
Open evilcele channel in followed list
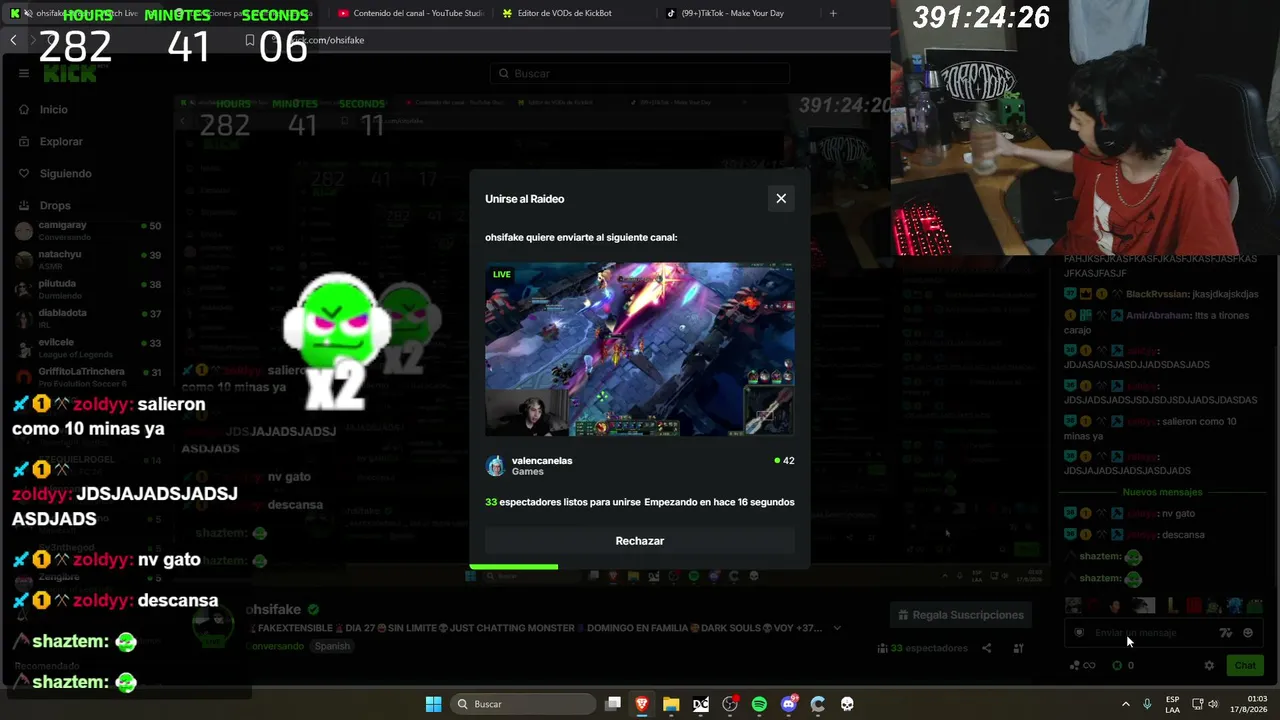tap(88, 346)
